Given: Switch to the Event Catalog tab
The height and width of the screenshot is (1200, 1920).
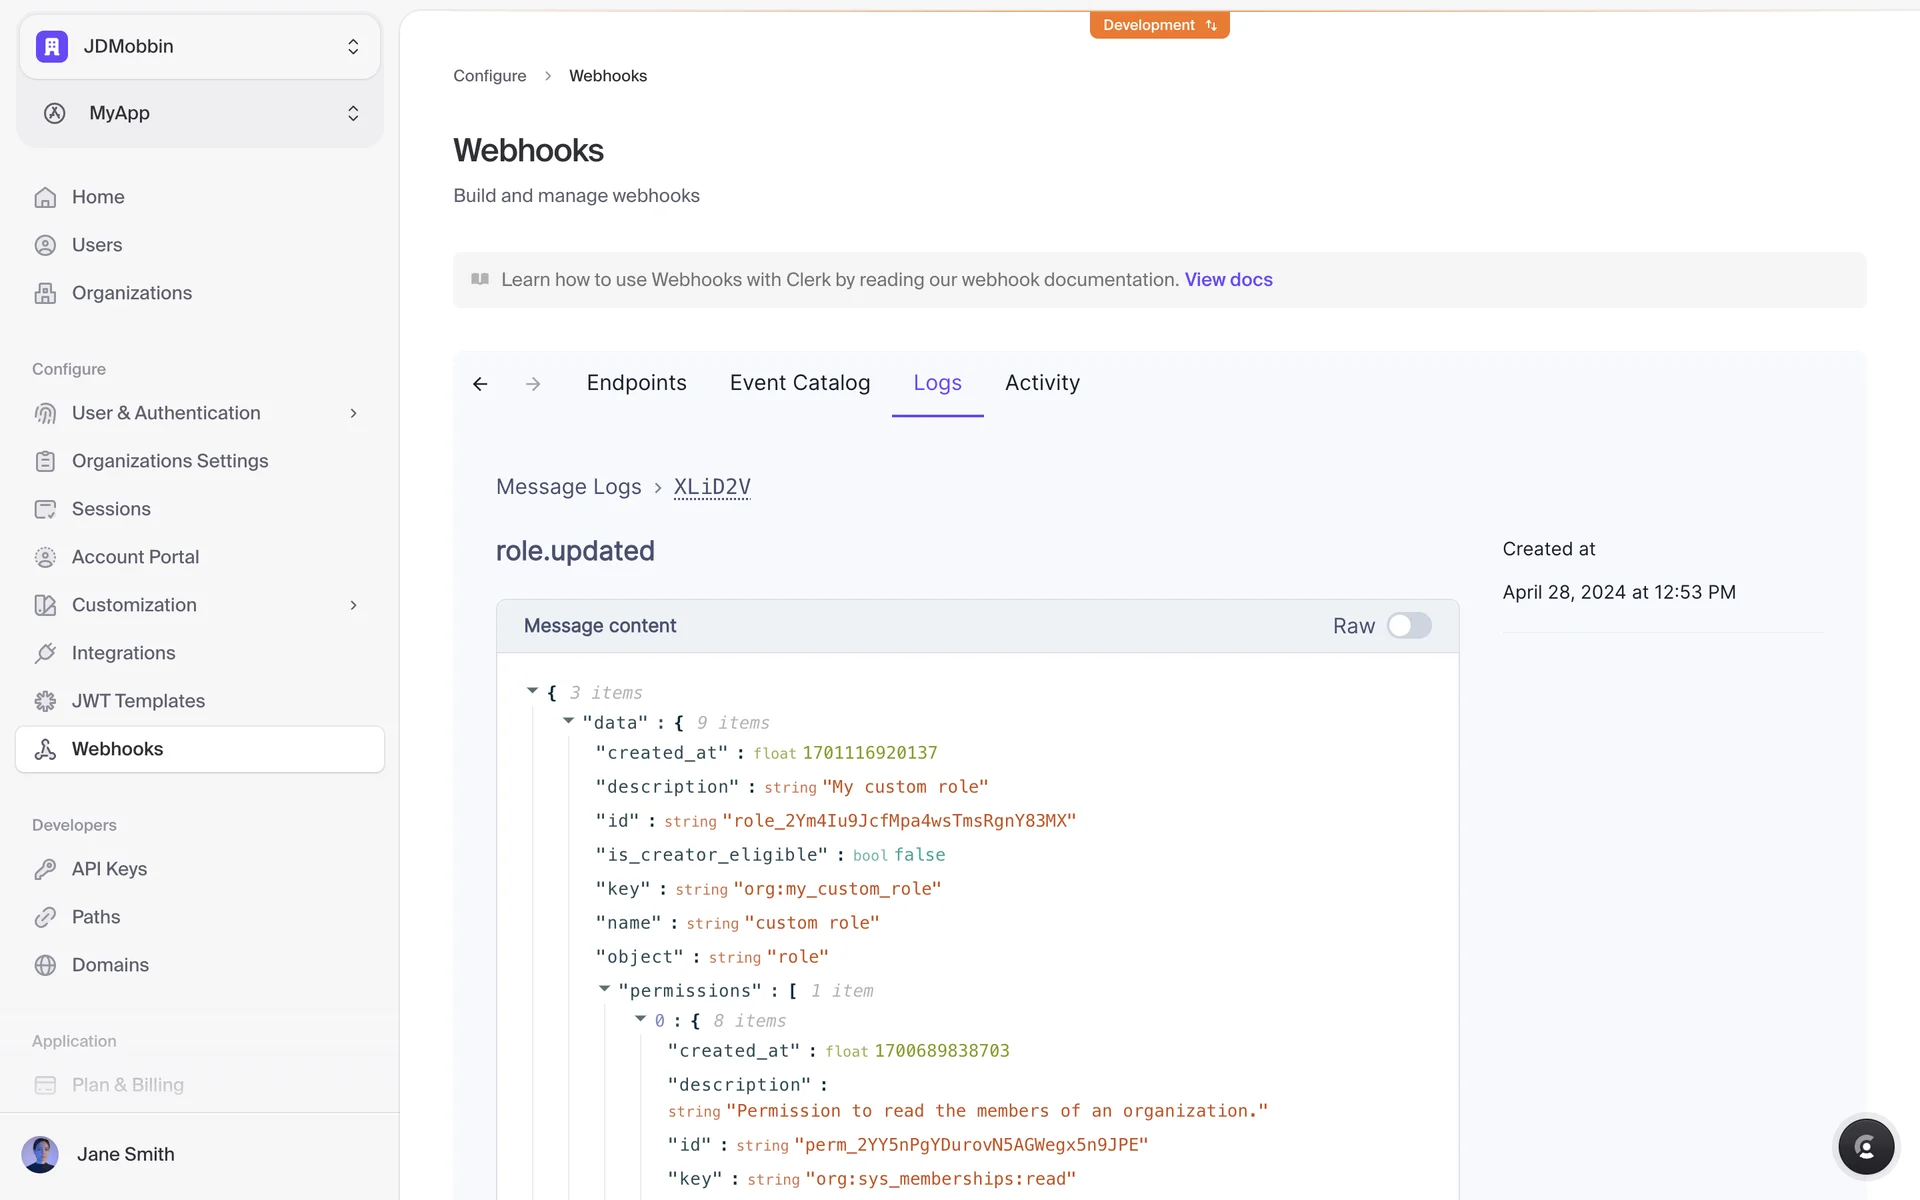Looking at the screenshot, I should 799,383.
